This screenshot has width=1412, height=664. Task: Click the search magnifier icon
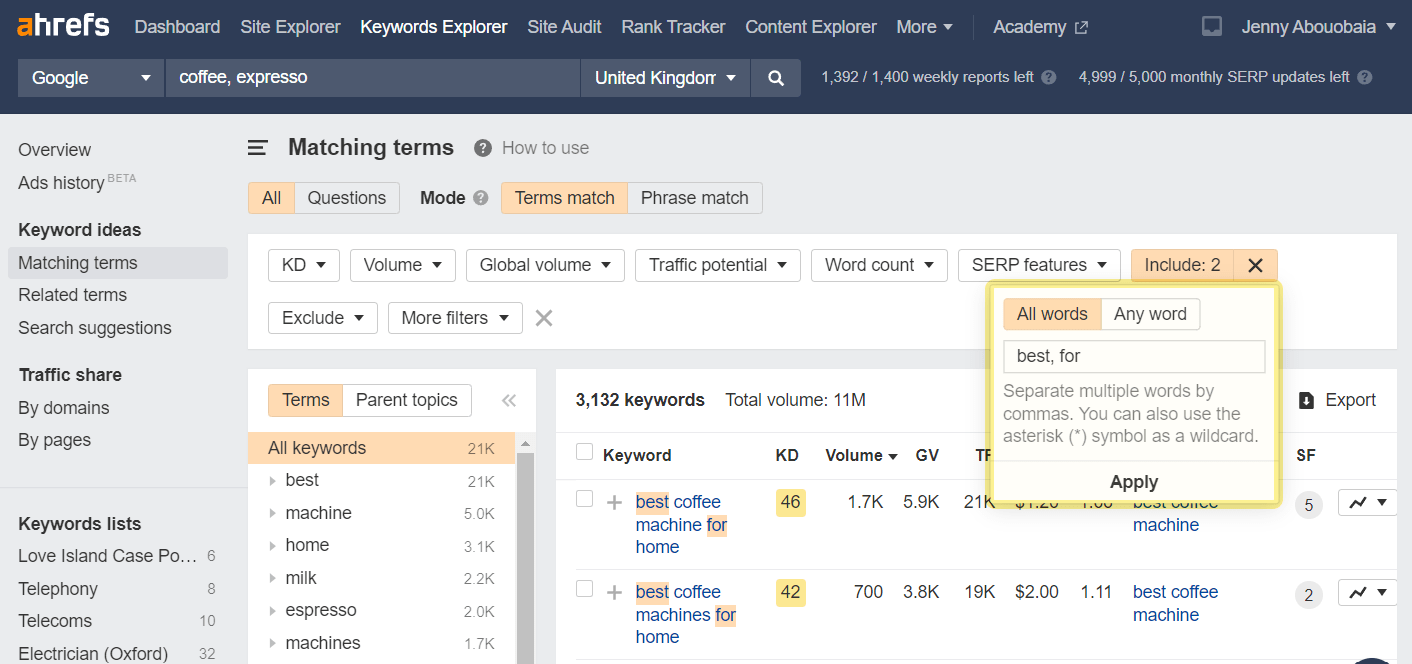[776, 77]
